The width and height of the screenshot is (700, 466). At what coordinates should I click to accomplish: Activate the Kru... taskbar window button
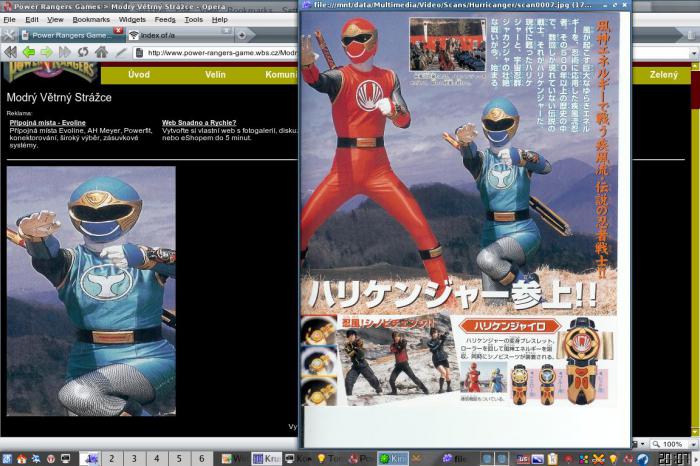tap(267, 458)
